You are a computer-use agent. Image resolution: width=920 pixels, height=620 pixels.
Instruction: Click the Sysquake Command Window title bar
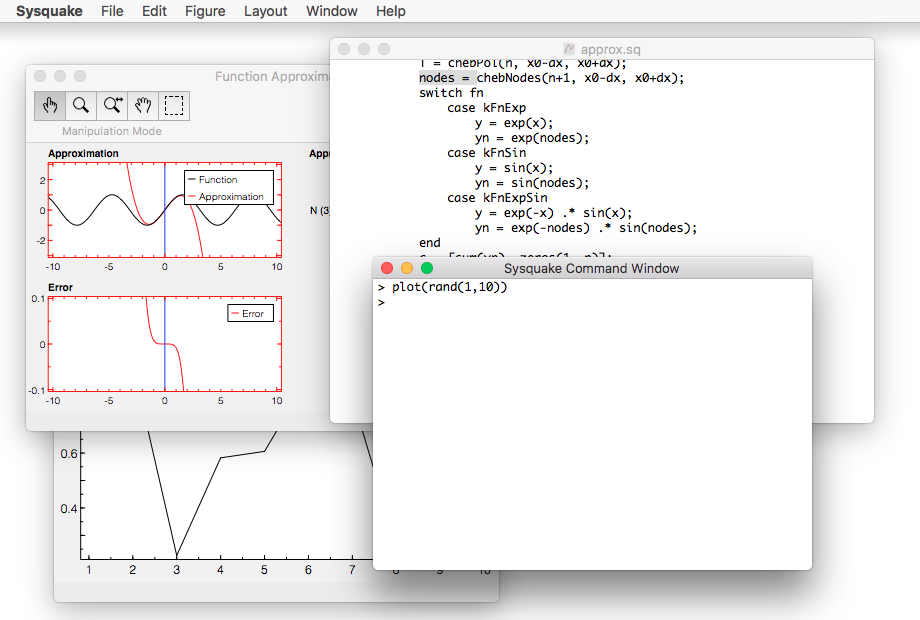pos(591,269)
